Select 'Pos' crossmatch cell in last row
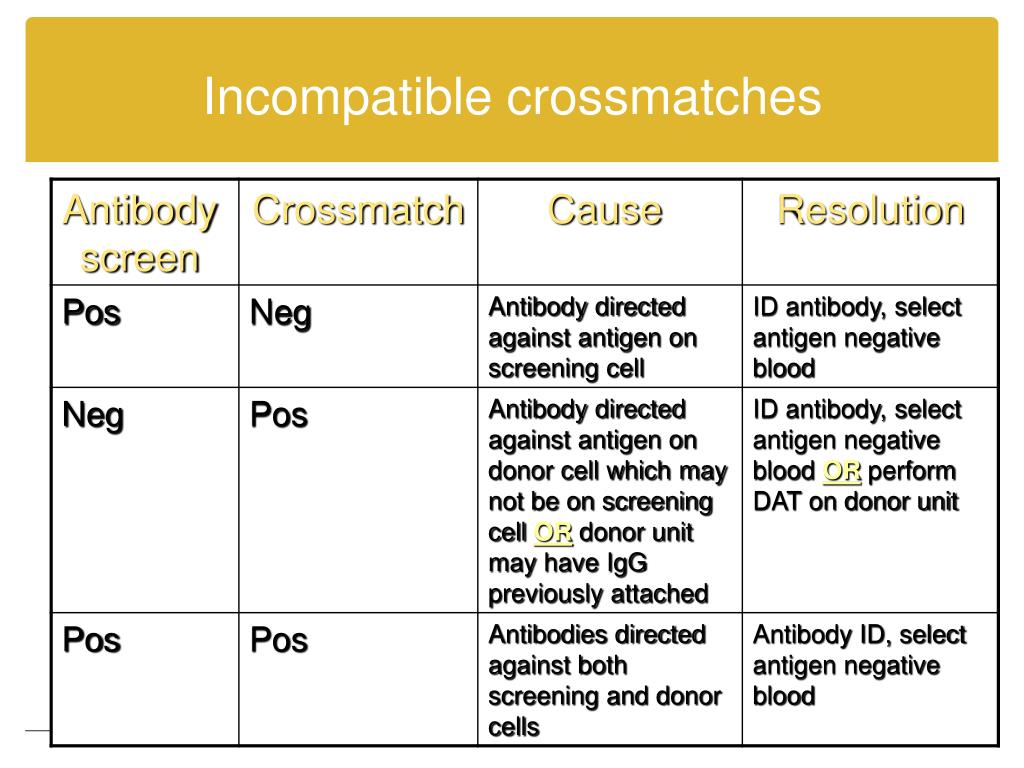The image size is (1024, 768). [x=279, y=640]
